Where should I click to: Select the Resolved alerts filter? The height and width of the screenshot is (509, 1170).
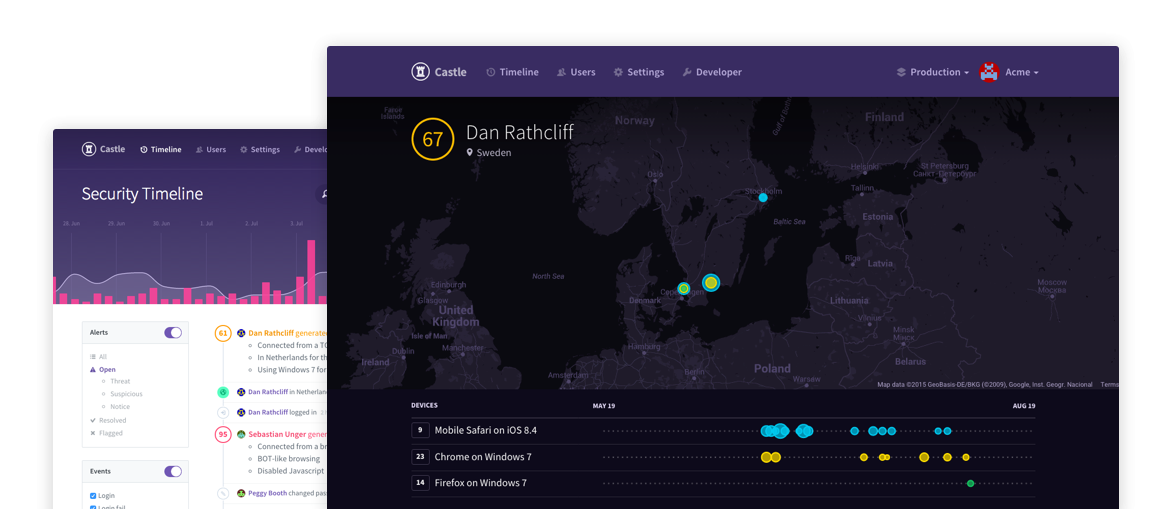(x=108, y=420)
